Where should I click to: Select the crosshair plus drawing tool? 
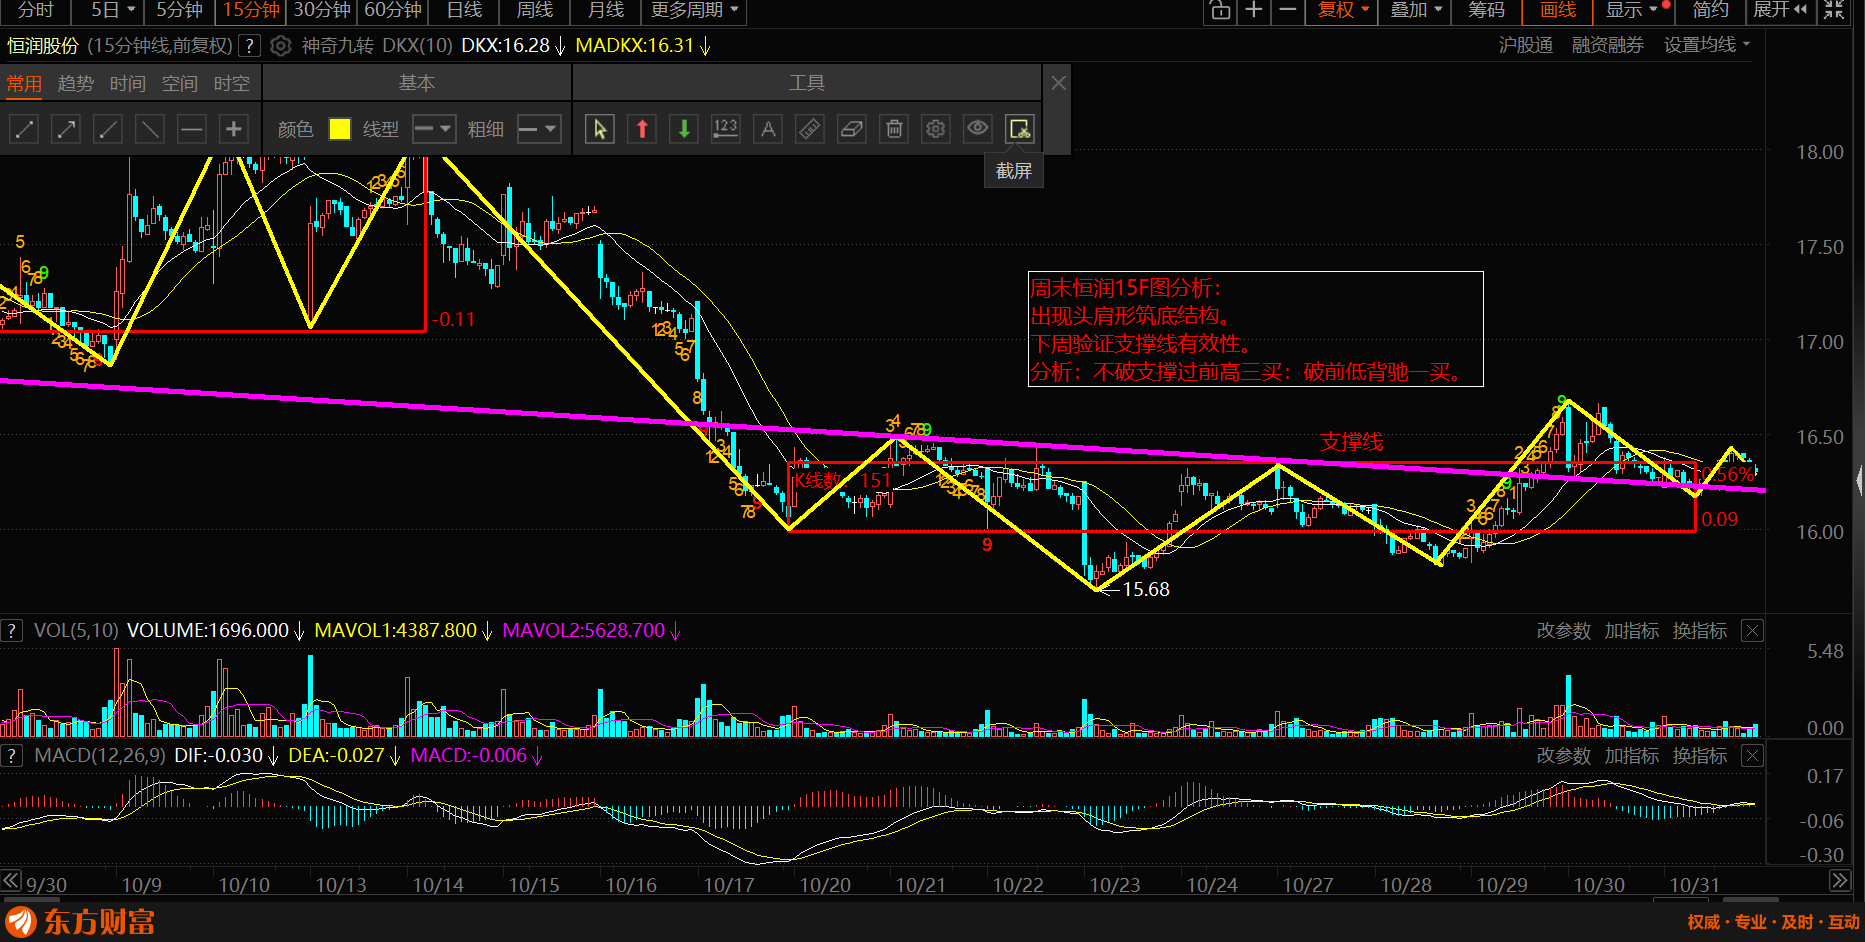click(234, 129)
